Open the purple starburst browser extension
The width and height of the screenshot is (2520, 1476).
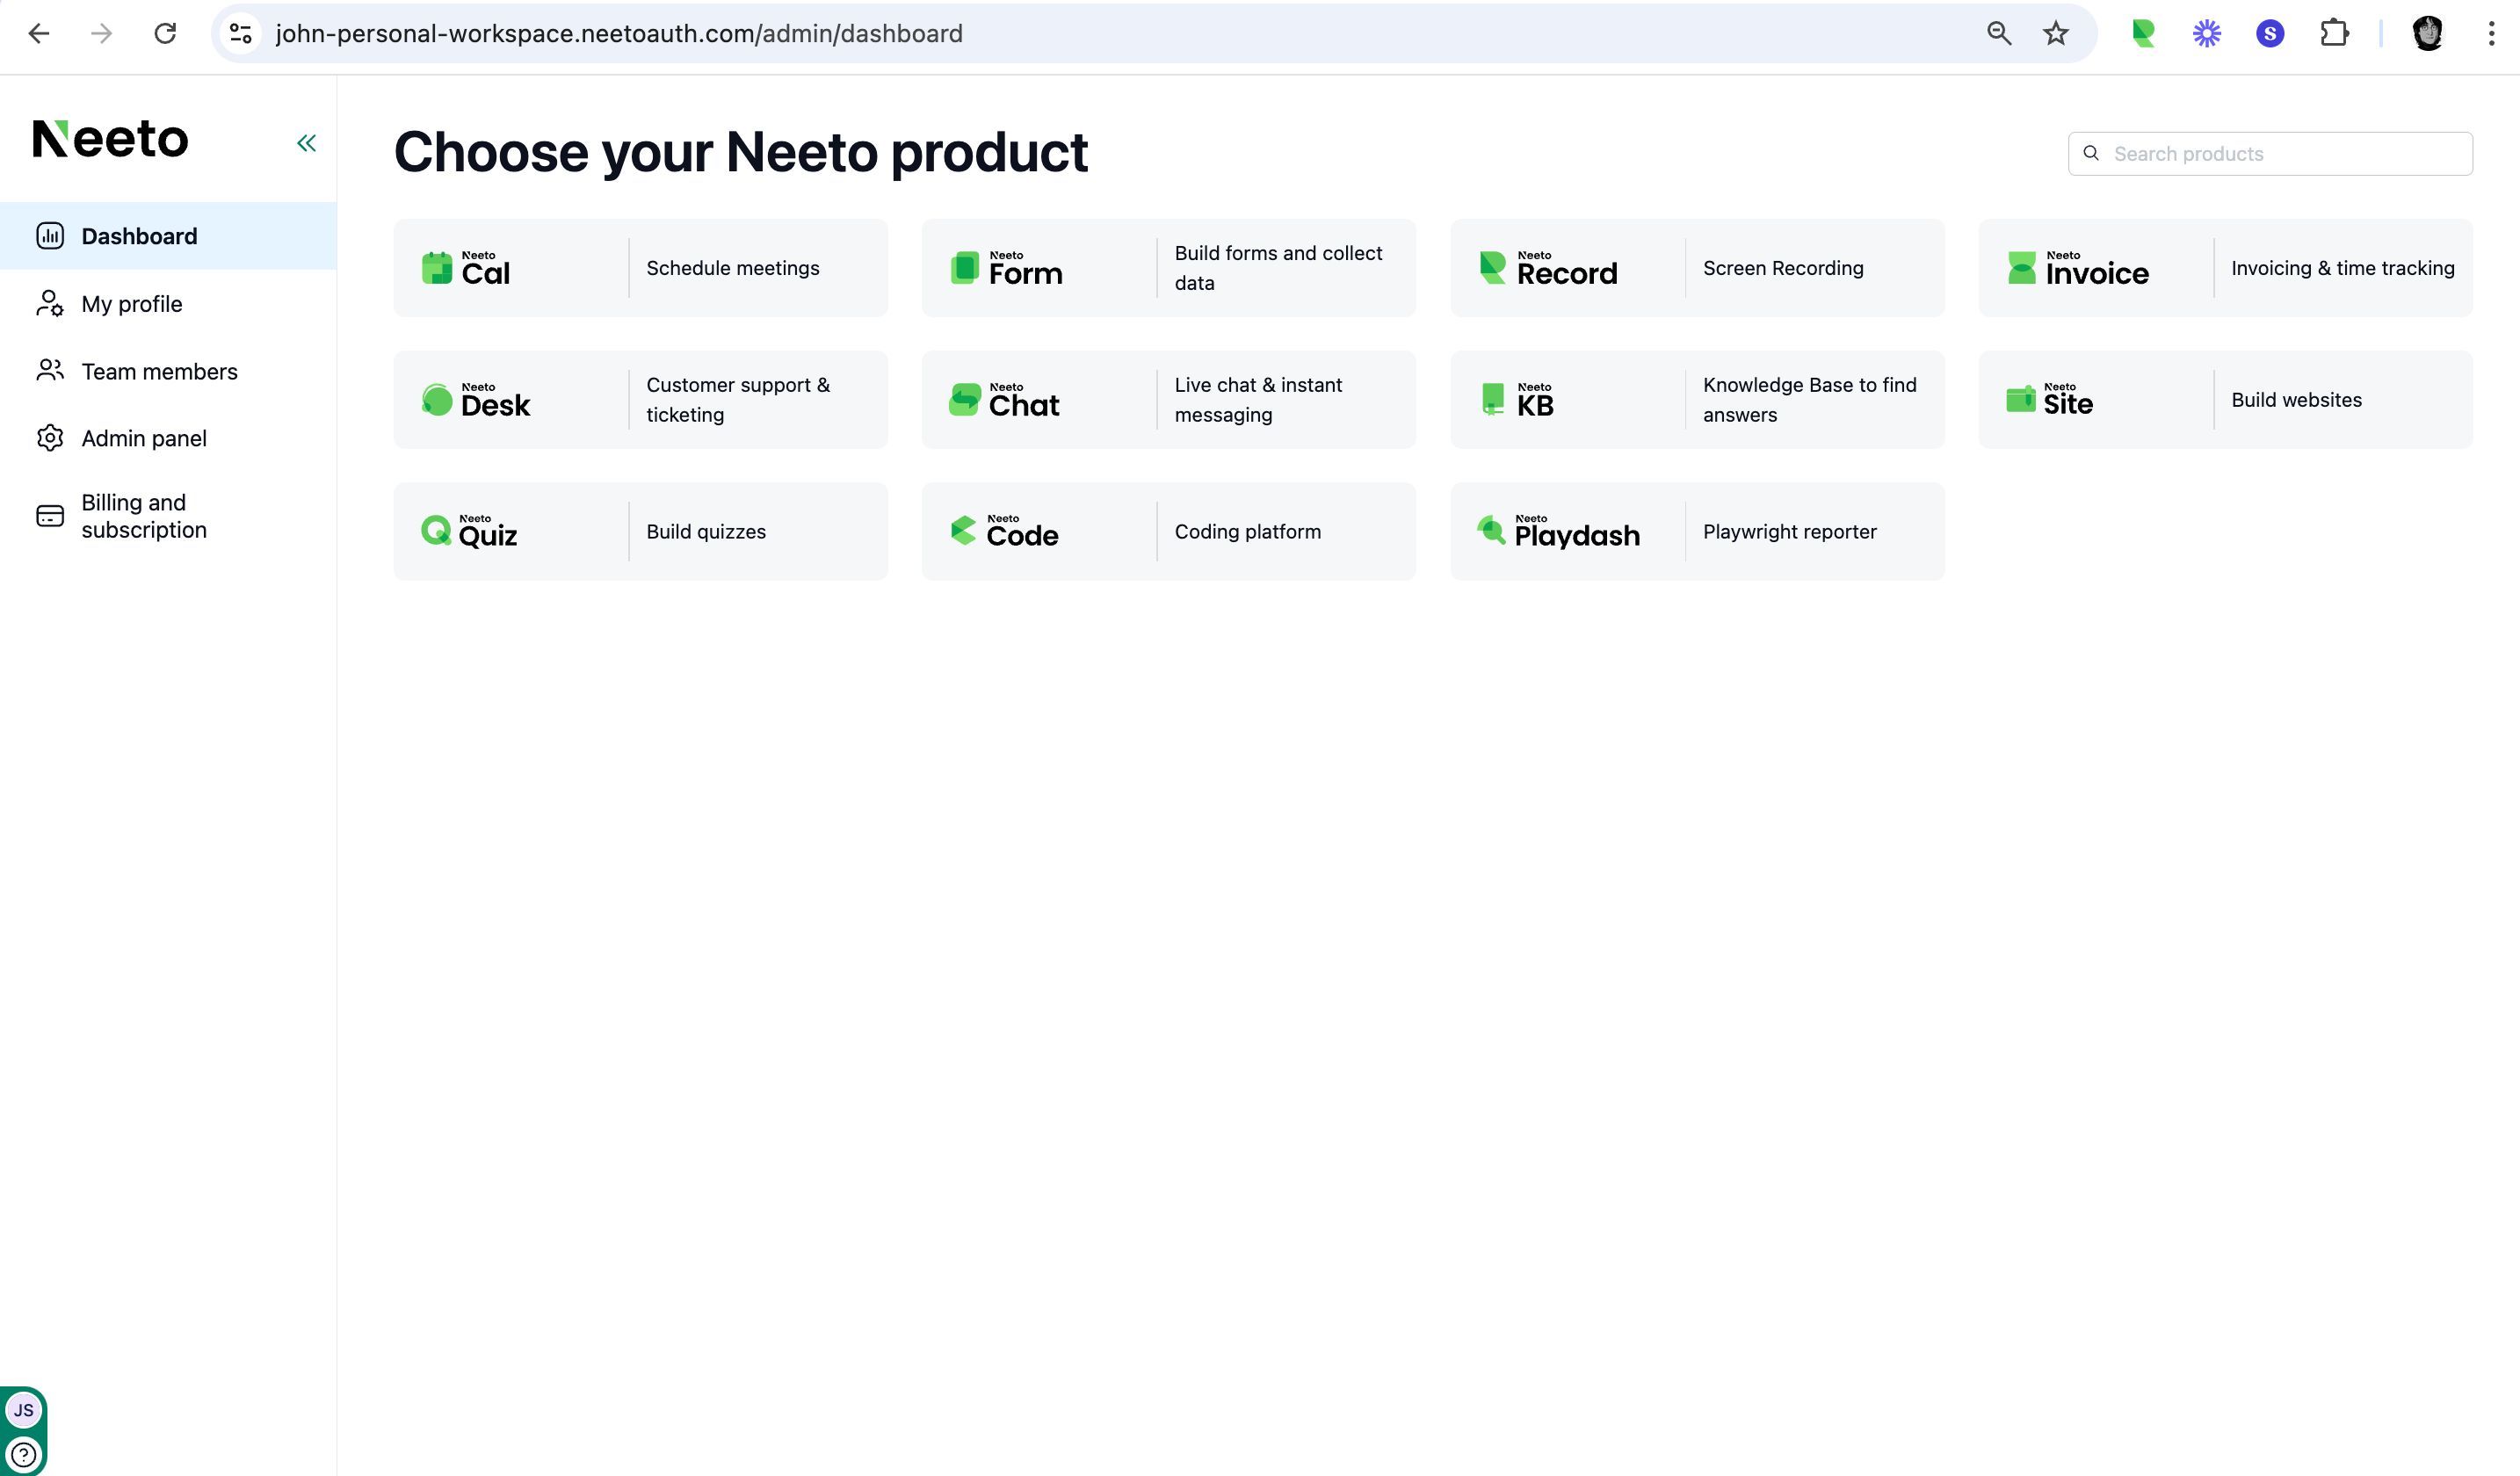tap(2206, 33)
